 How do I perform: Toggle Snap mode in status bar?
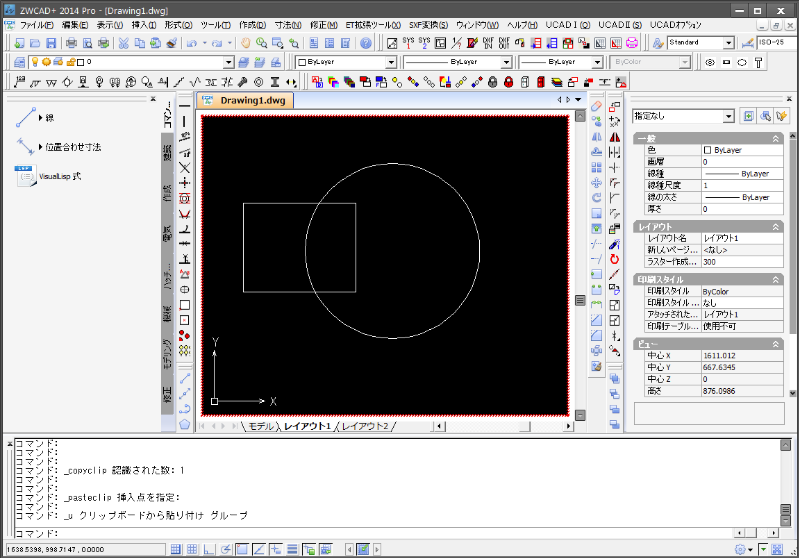[x=175, y=549]
